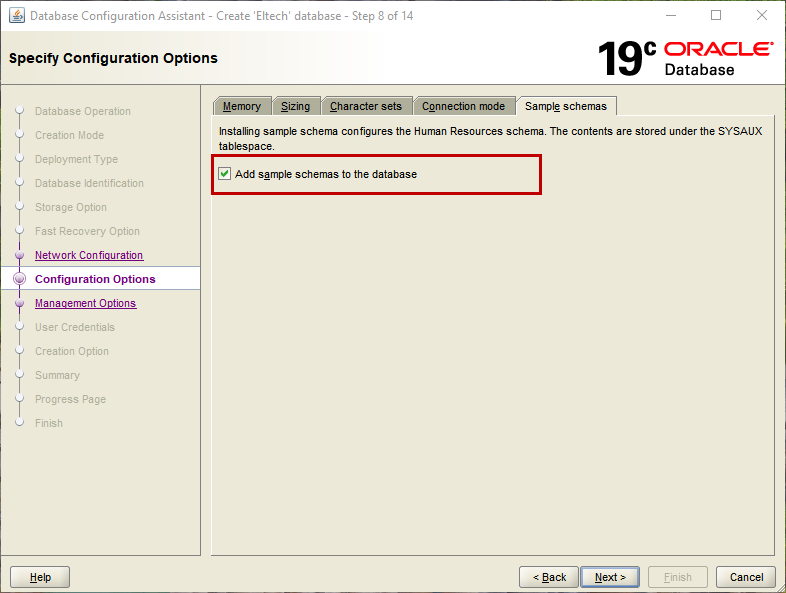Click the 19c Oracle Database logo
Image resolution: width=786 pixels, height=593 pixels.
point(685,59)
